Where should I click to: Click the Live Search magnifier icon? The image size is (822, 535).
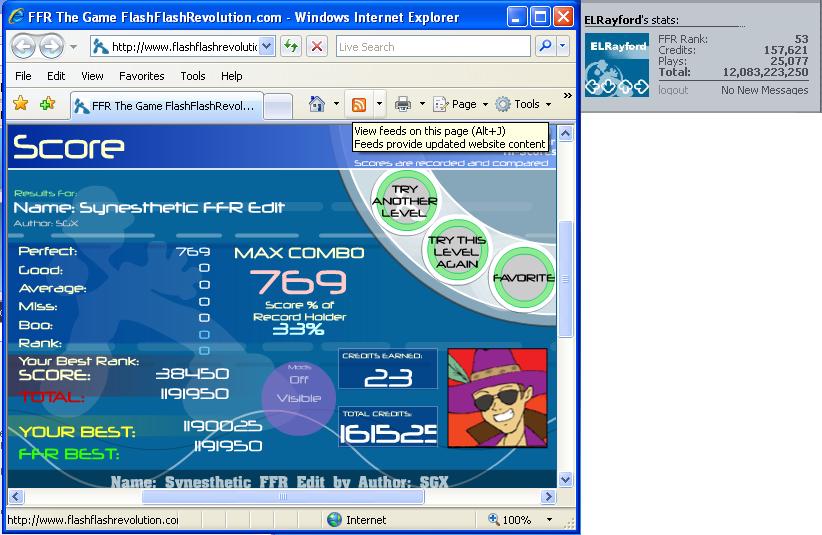545,46
